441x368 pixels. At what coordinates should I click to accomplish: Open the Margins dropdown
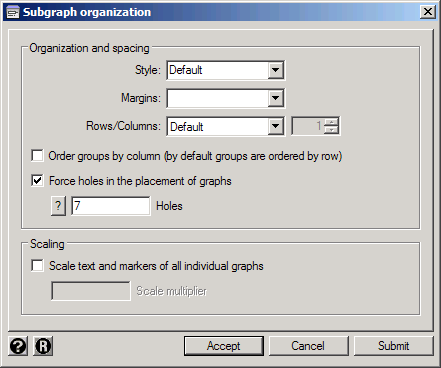click(276, 98)
